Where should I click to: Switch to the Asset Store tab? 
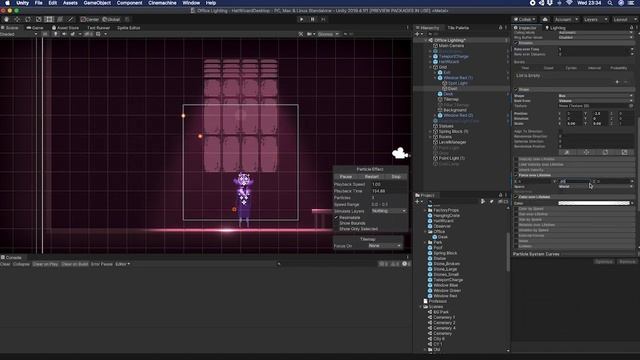click(65, 28)
